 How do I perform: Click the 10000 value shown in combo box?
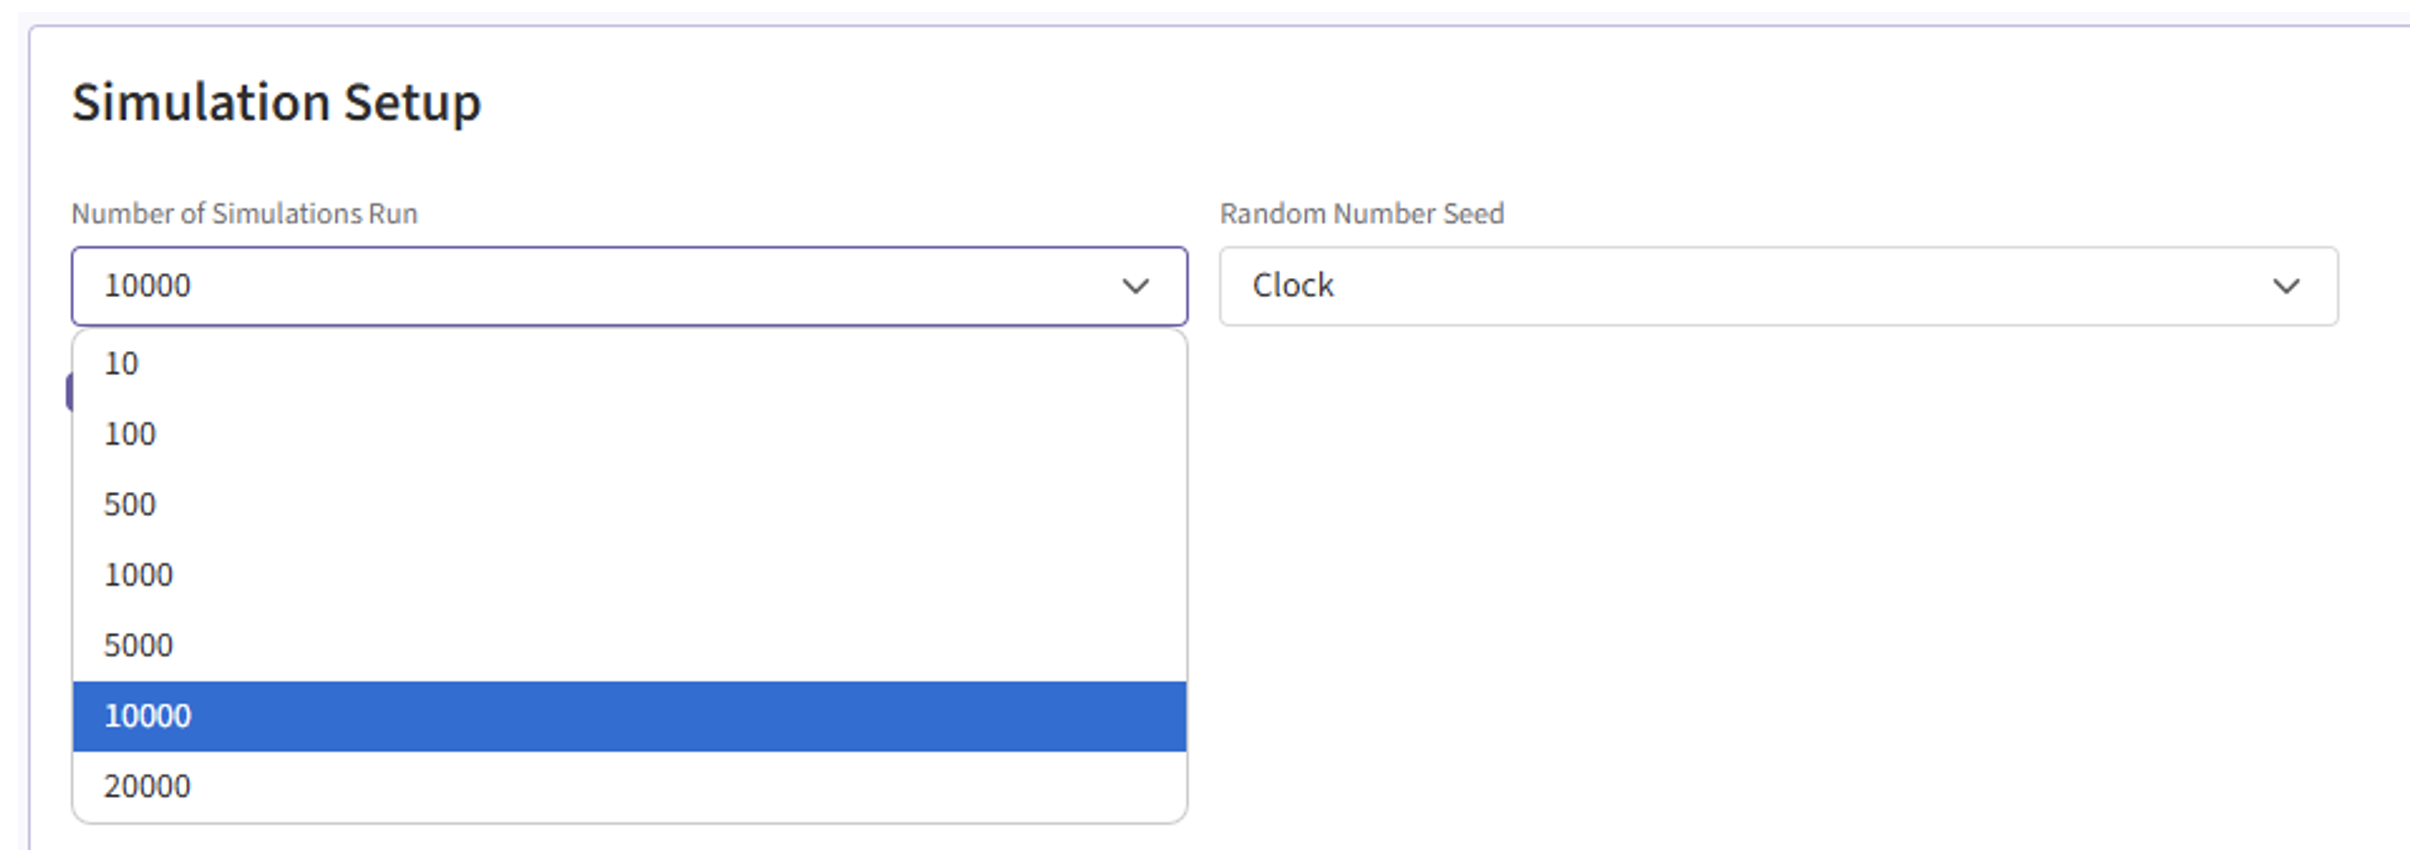click(x=148, y=286)
